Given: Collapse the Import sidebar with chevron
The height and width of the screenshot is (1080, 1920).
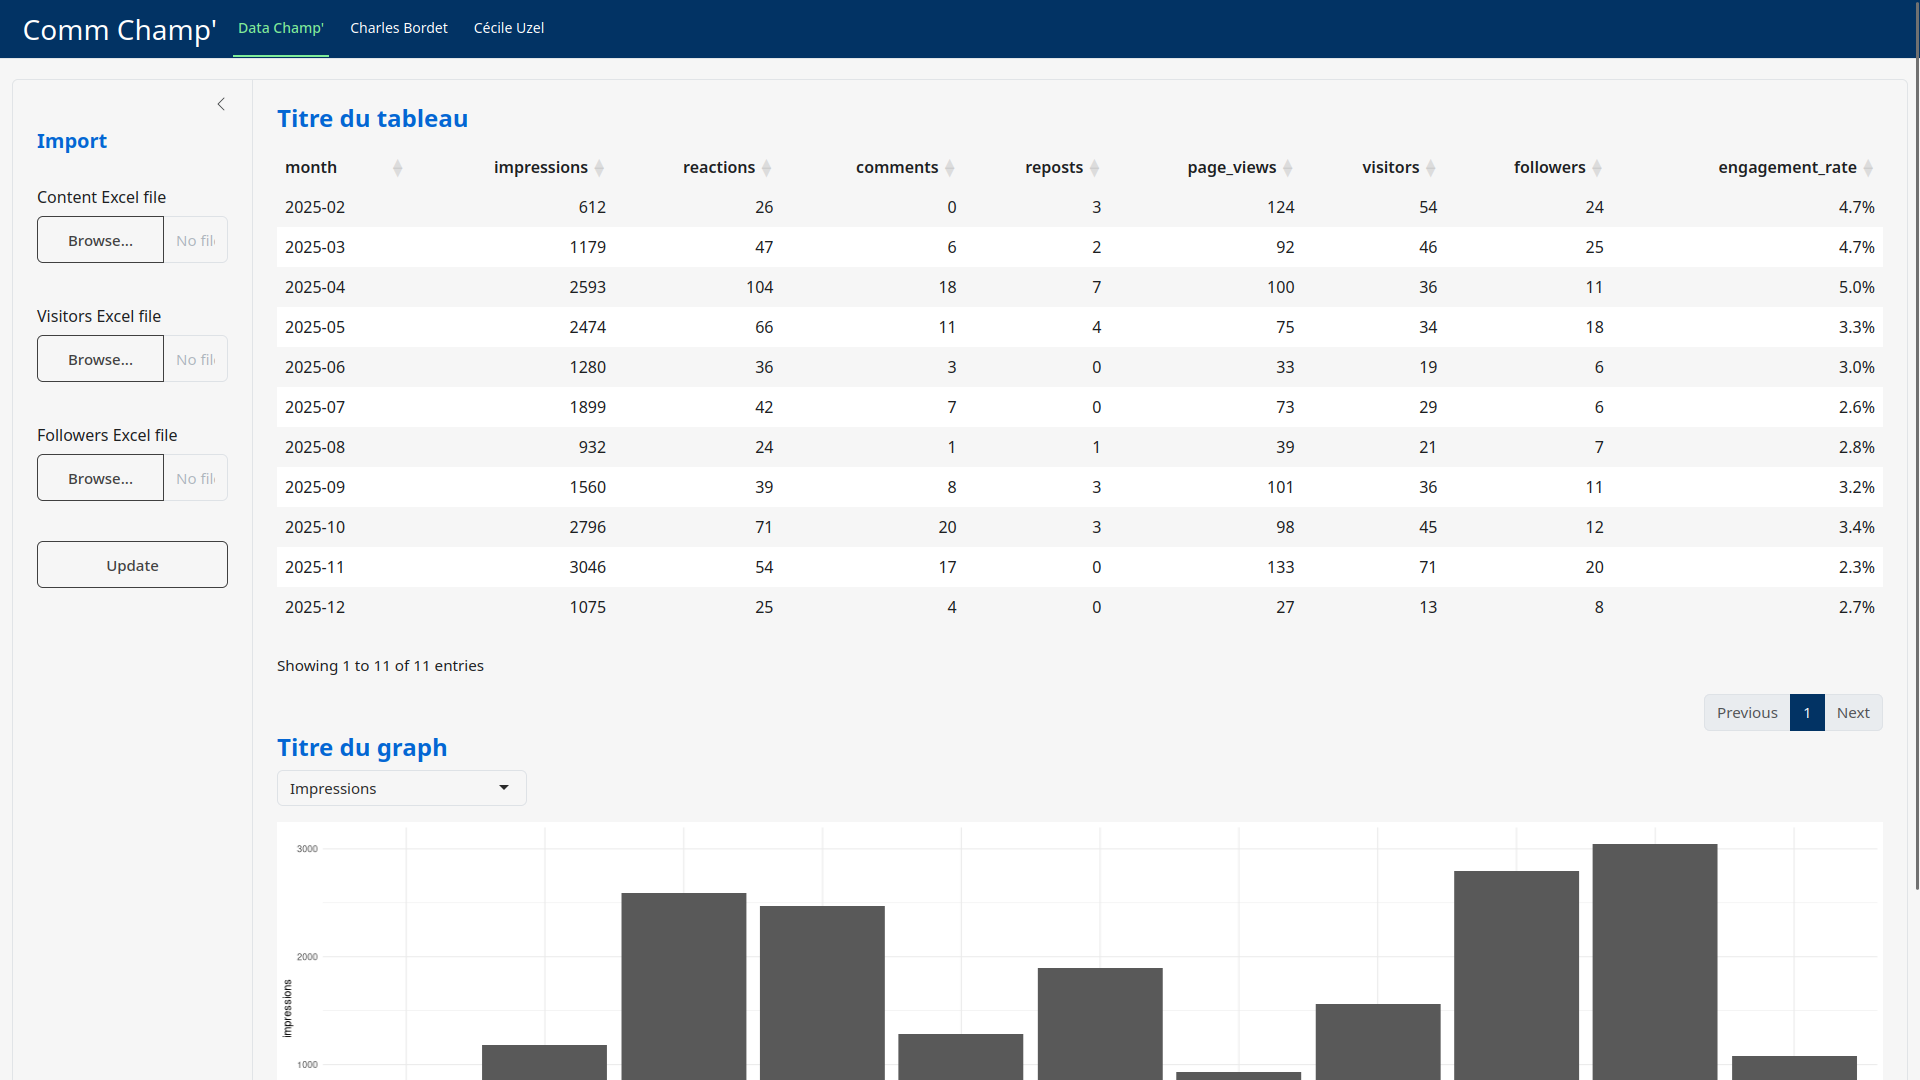Looking at the screenshot, I should [221, 104].
